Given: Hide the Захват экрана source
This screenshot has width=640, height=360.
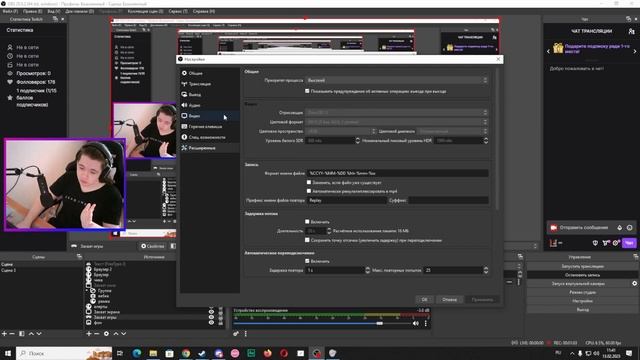Looking at the screenshot, I should pyautogui.click(x=211, y=312).
